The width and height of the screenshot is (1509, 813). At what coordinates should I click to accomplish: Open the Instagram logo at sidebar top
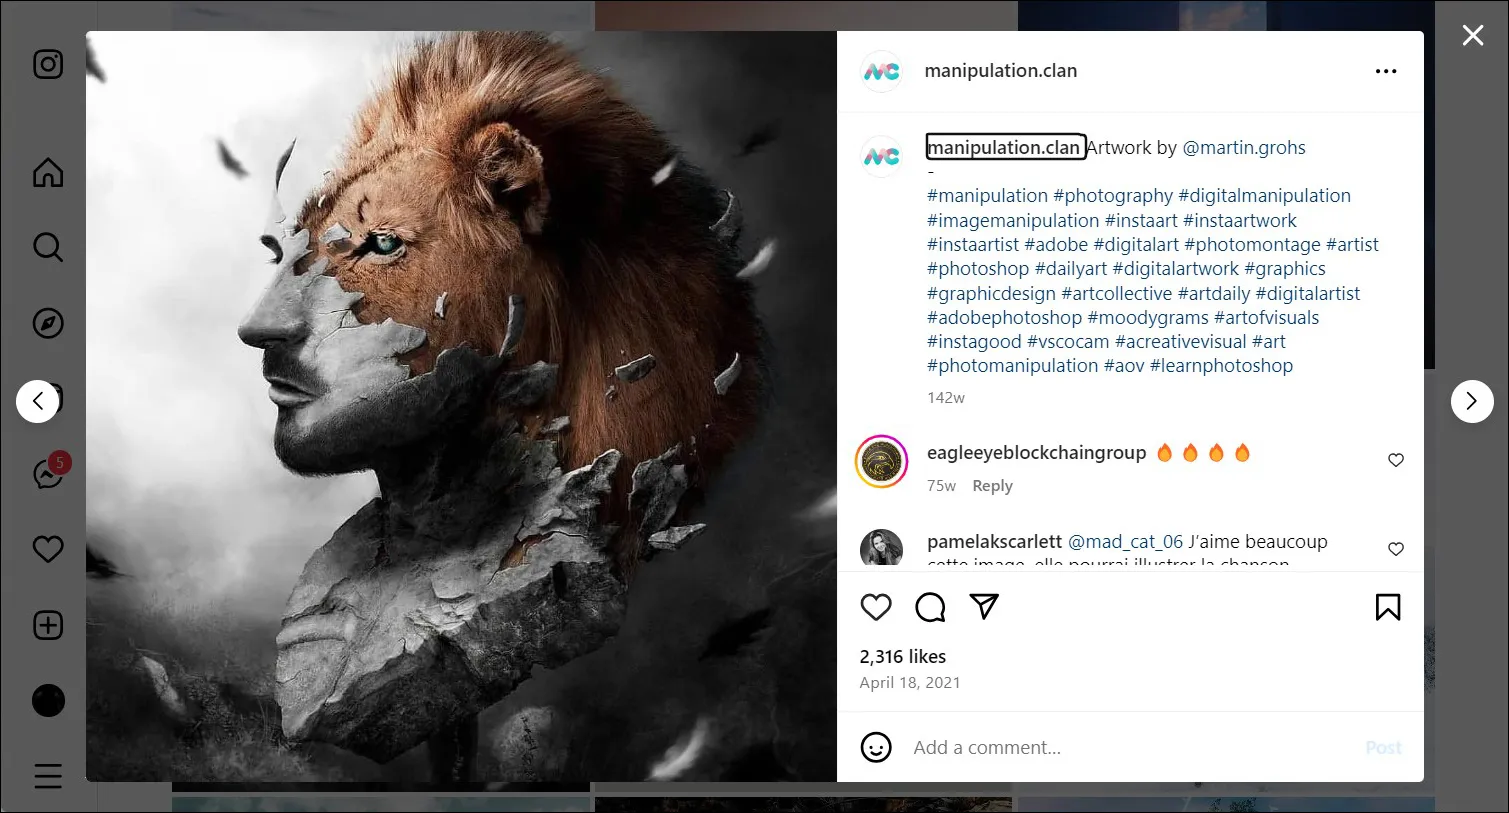(47, 64)
